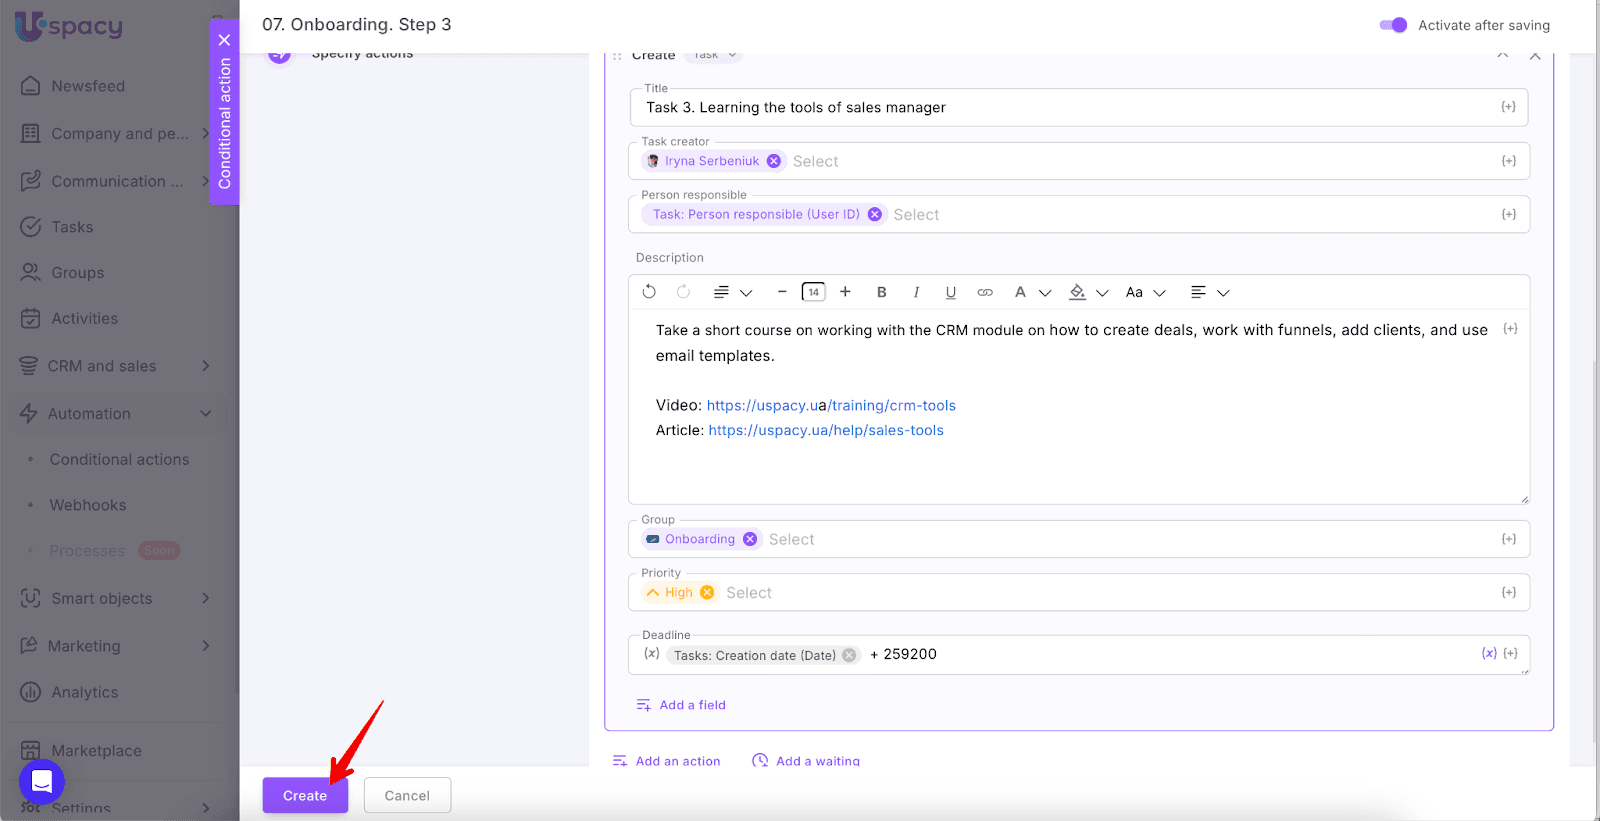Increase font size with the plus icon

tap(845, 292)
